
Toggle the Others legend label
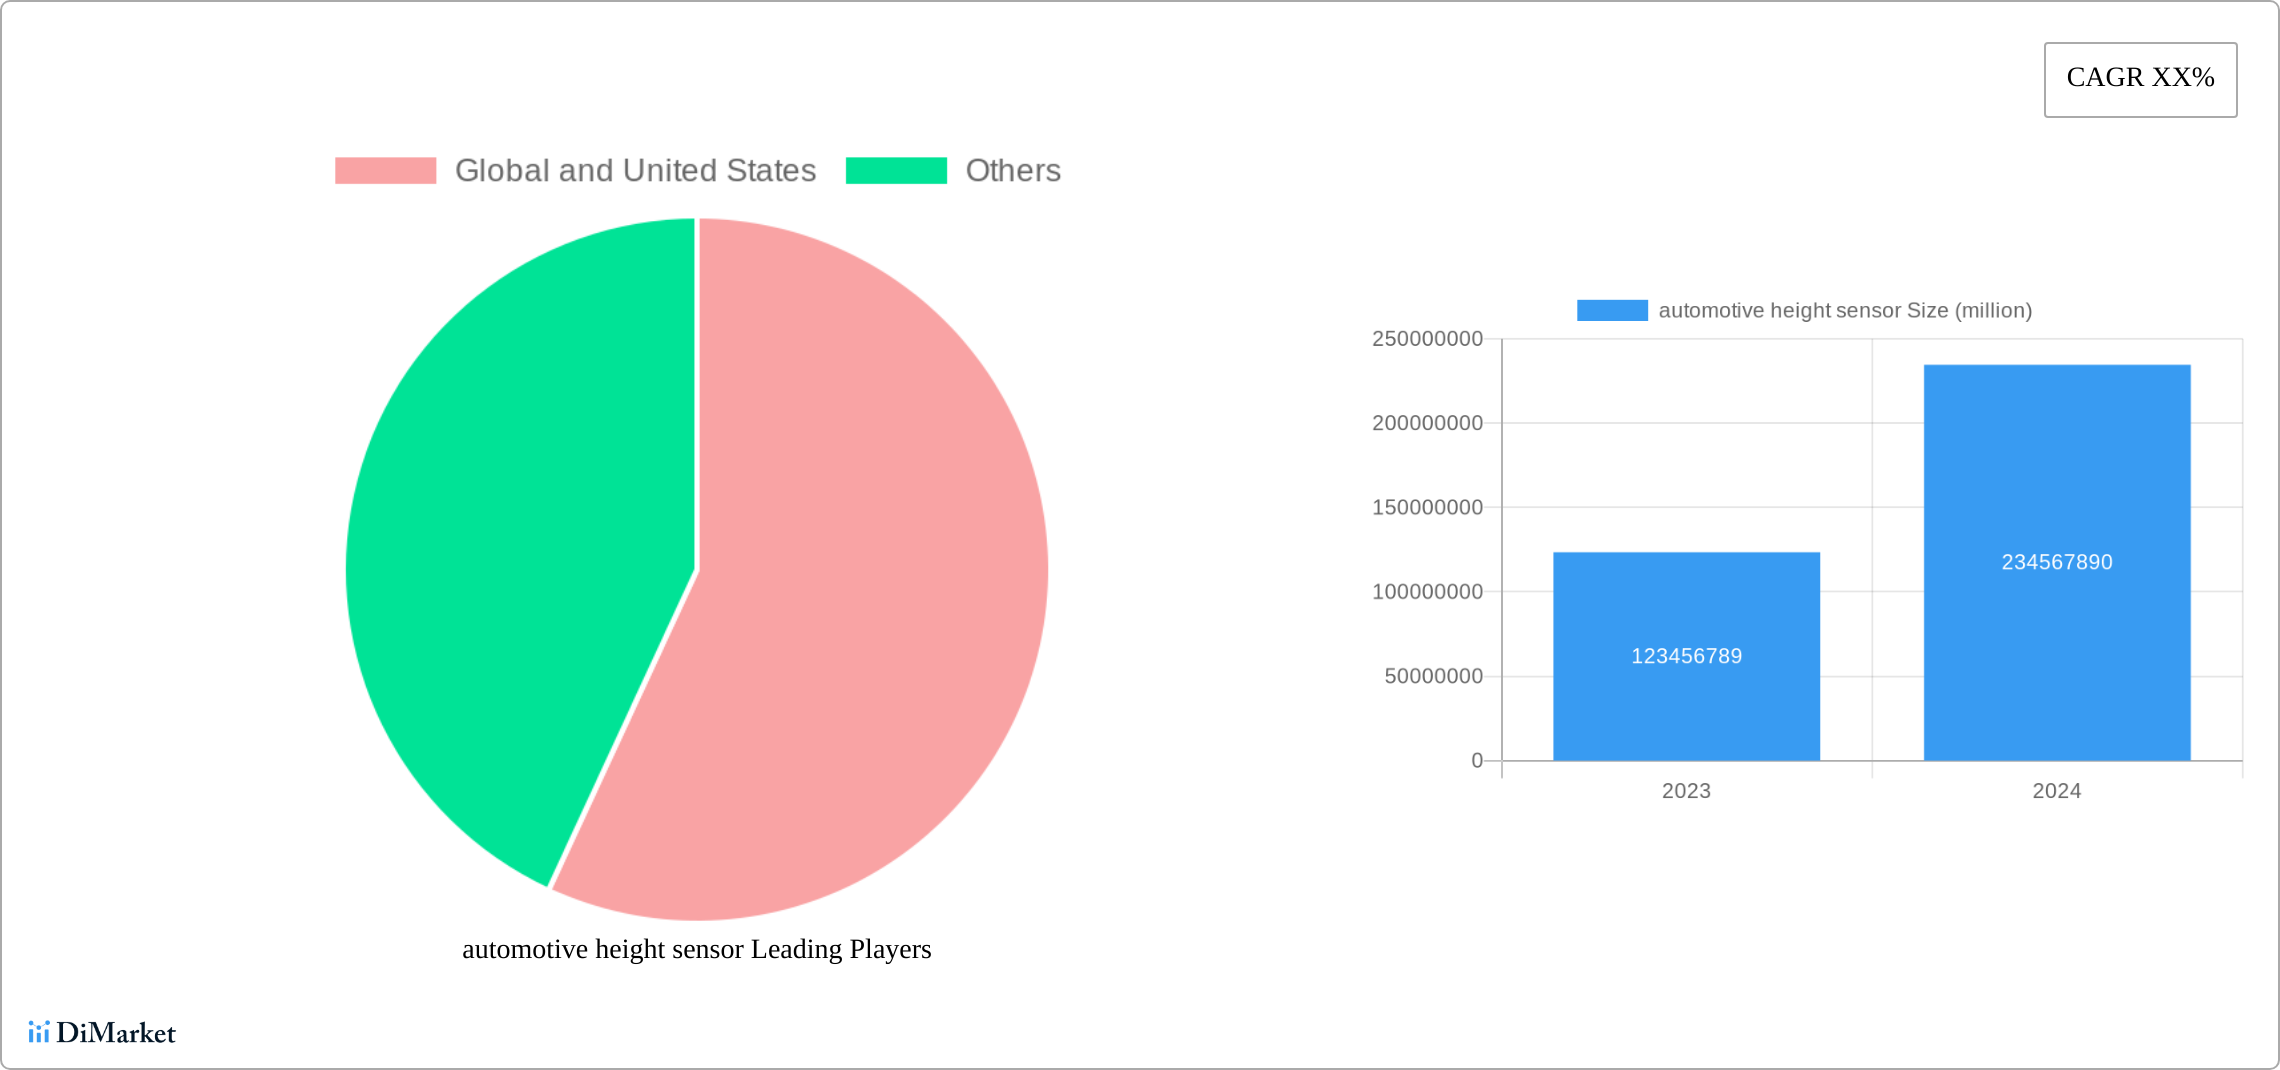pos(1013,171)
